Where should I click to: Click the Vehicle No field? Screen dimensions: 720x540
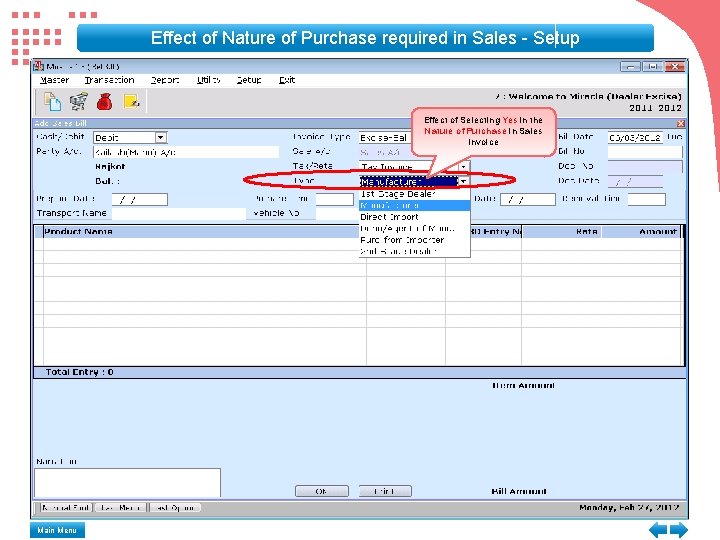pyautogui.click(x=338, y=214)
